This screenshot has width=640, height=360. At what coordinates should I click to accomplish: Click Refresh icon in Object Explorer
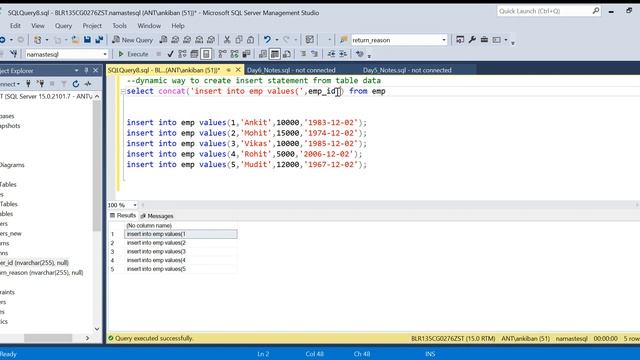pyautogui.click(x=76, y=84)
